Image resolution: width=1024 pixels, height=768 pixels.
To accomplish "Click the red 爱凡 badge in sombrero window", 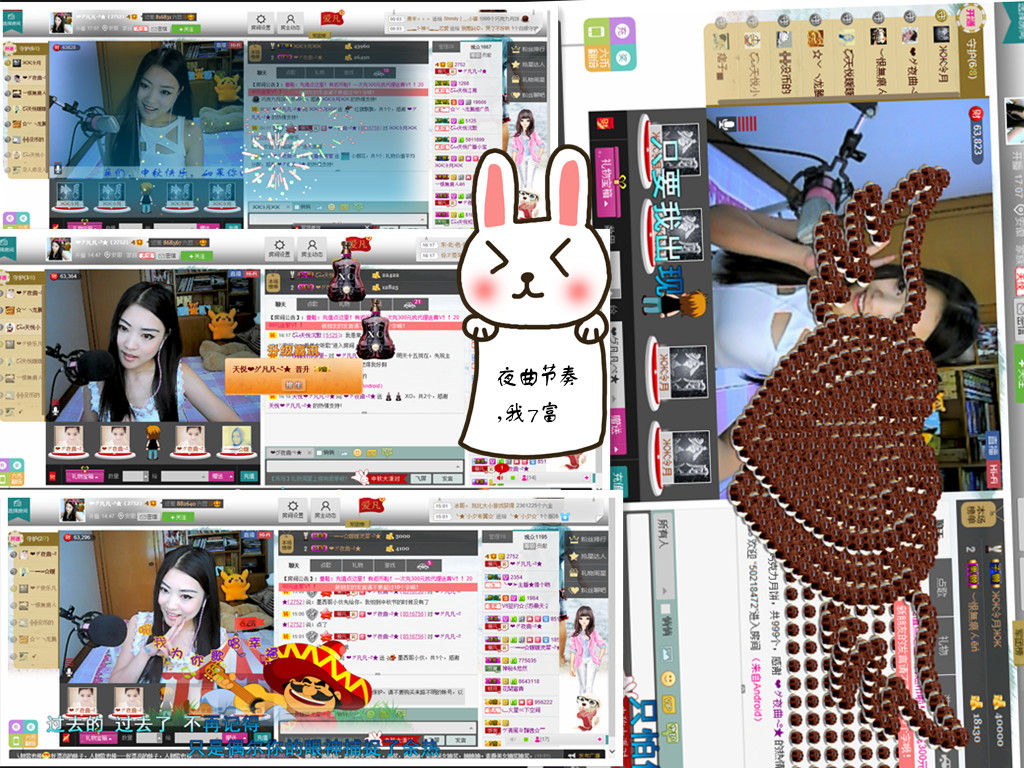I will tap(371, 505).
